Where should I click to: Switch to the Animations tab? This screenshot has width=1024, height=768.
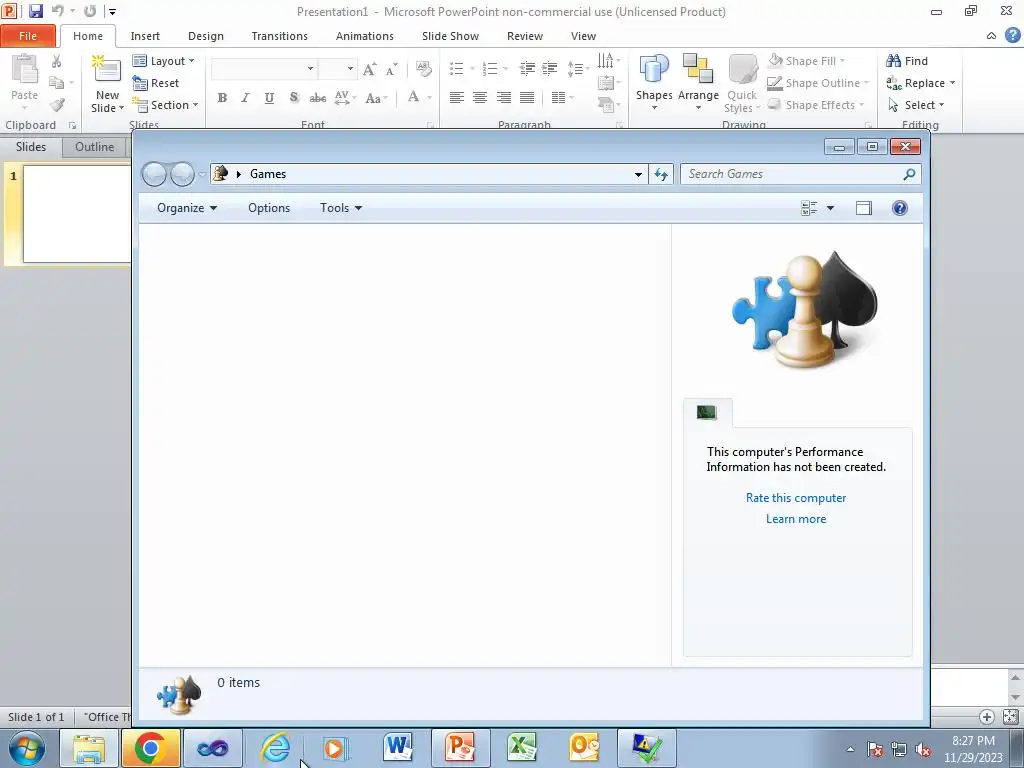coord(364,36)
